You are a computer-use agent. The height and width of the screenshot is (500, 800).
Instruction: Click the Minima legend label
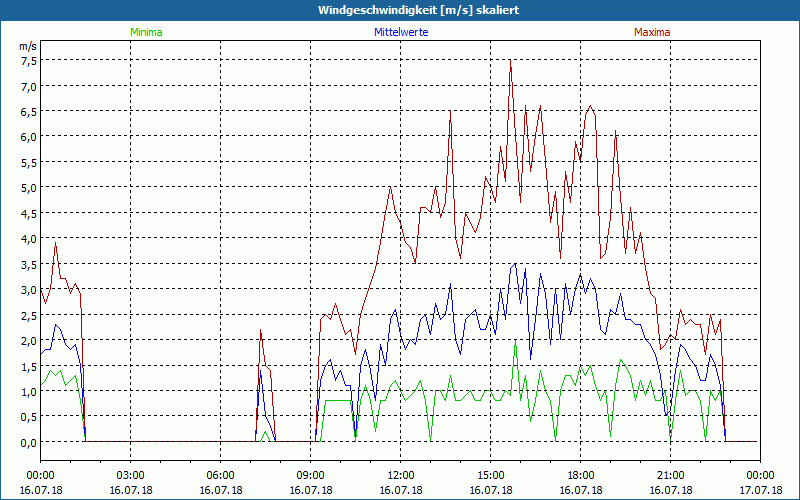(x=146, y=32)
